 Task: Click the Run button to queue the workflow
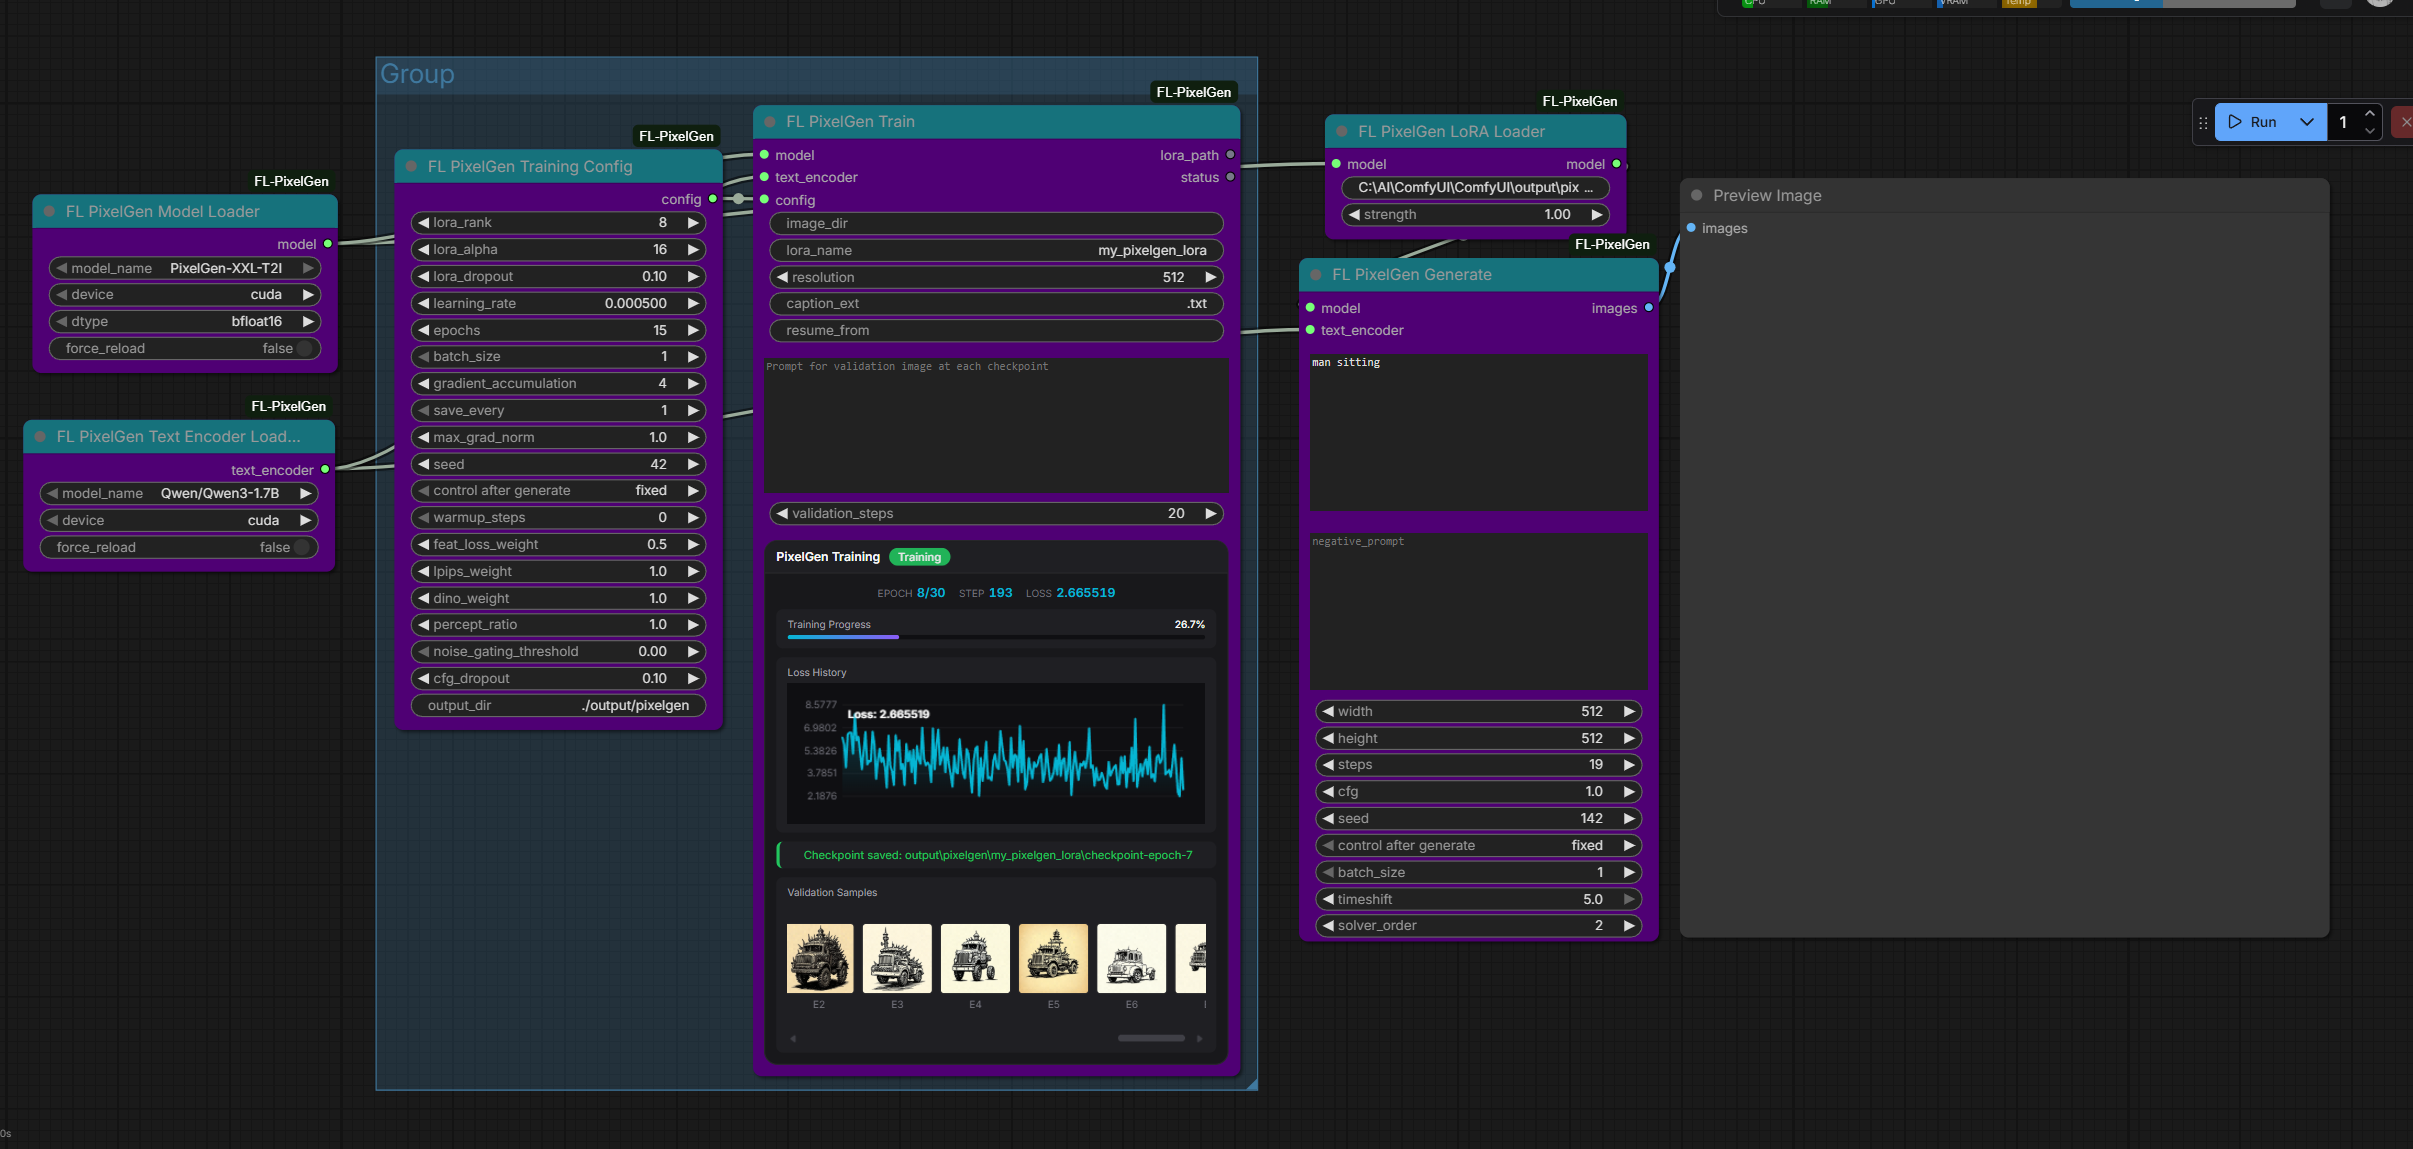[2254, 122]
